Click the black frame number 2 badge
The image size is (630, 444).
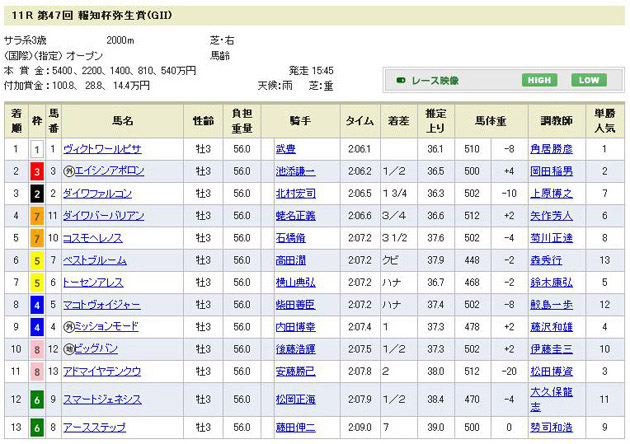36,193
